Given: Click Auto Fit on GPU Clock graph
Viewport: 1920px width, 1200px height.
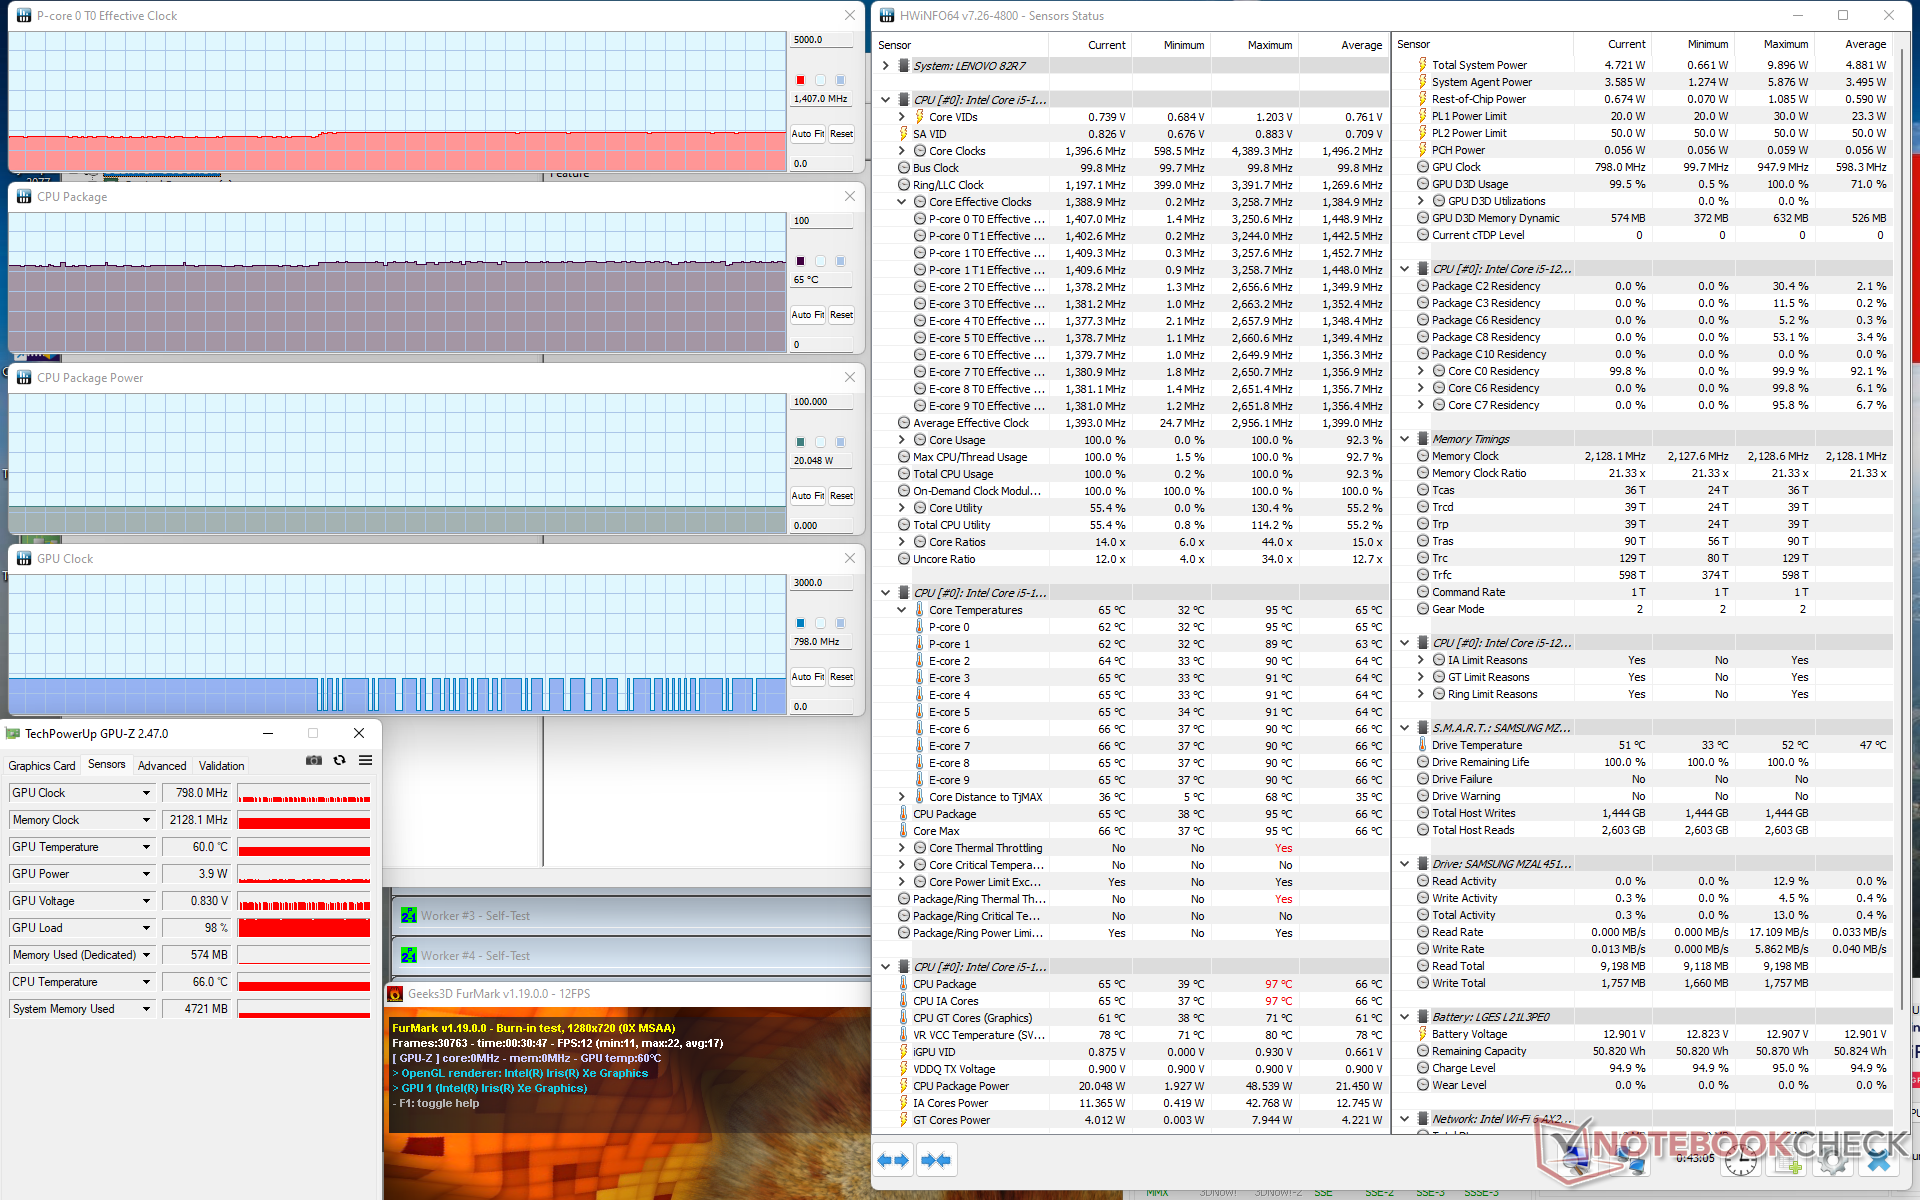Looking at the screenshot, I should [x=807, y=677].
